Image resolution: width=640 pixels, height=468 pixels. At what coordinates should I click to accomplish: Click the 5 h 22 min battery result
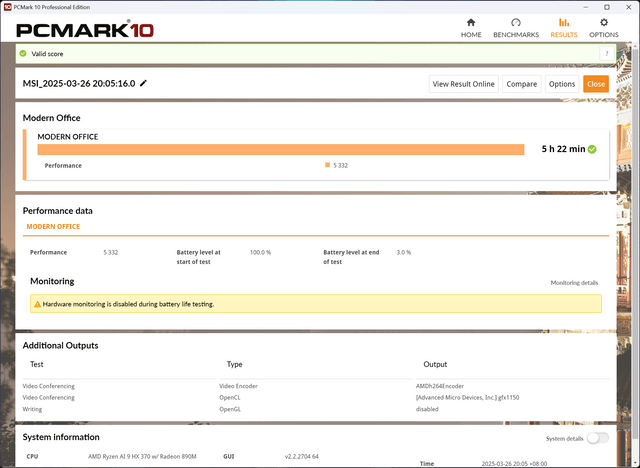[x=563, y=149]
